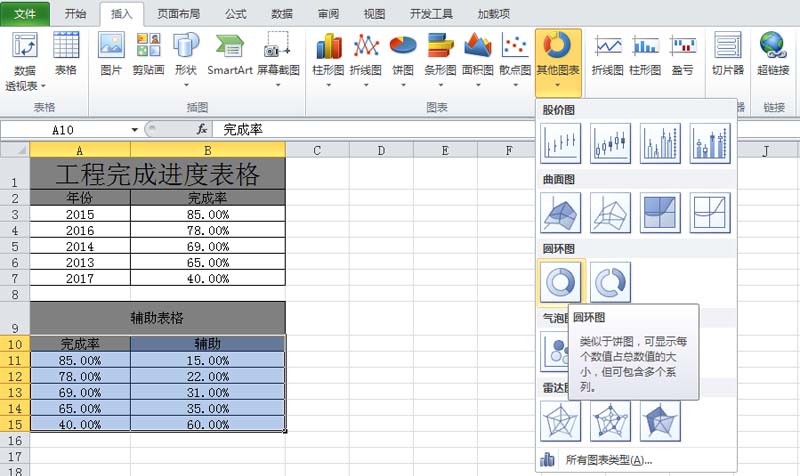This screenshot has height=476, width=800.
Task: Open the 文件 File tab
Action: pyautogui.click(x=25, y=14)
